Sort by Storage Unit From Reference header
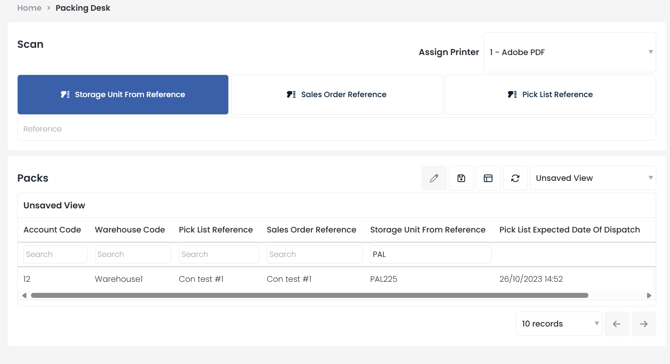Image resolution: width=670 pixels, height=364 pixels. tap(428, 230)
